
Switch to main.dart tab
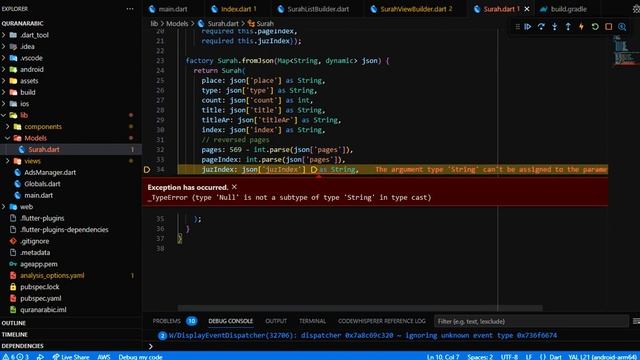pos(173,9)
